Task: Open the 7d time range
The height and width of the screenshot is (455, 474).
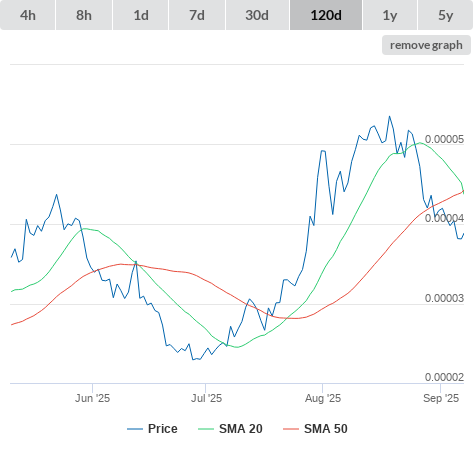Action: pos(197,15)
